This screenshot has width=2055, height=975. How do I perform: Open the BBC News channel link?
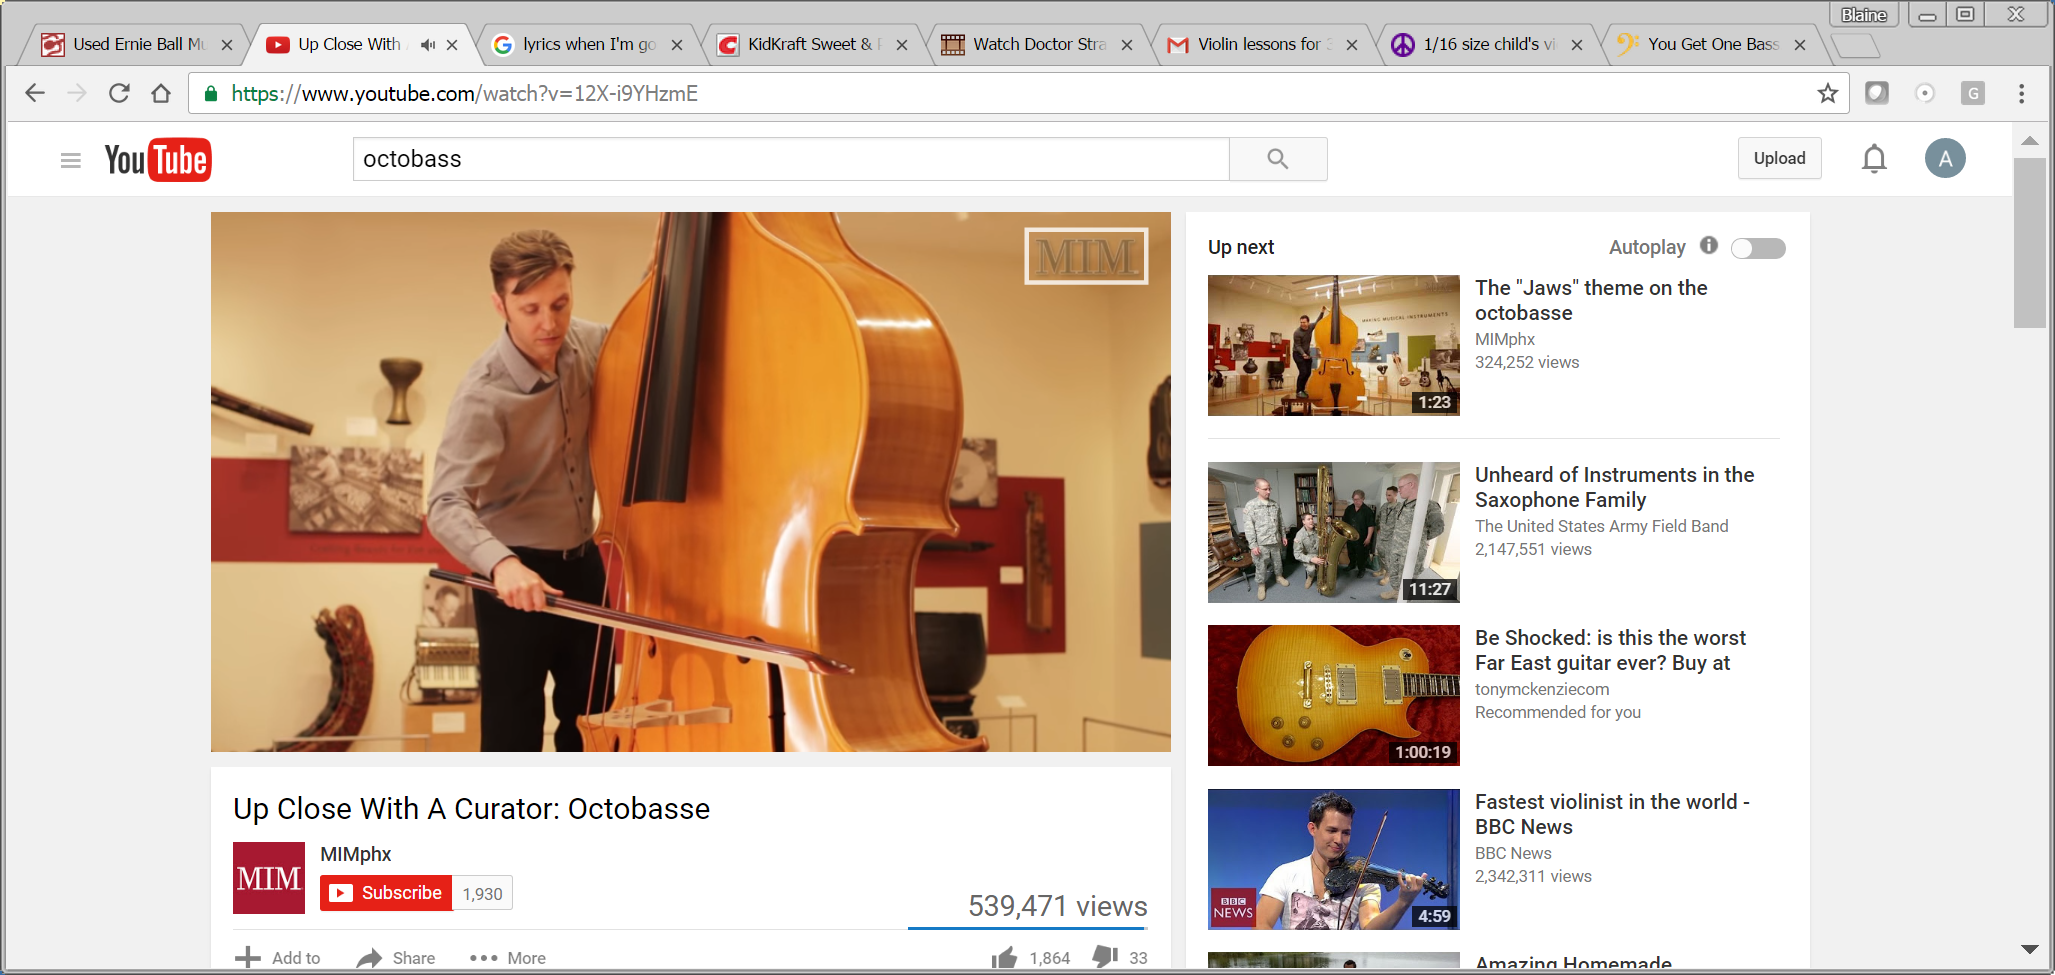point(1513,853)
